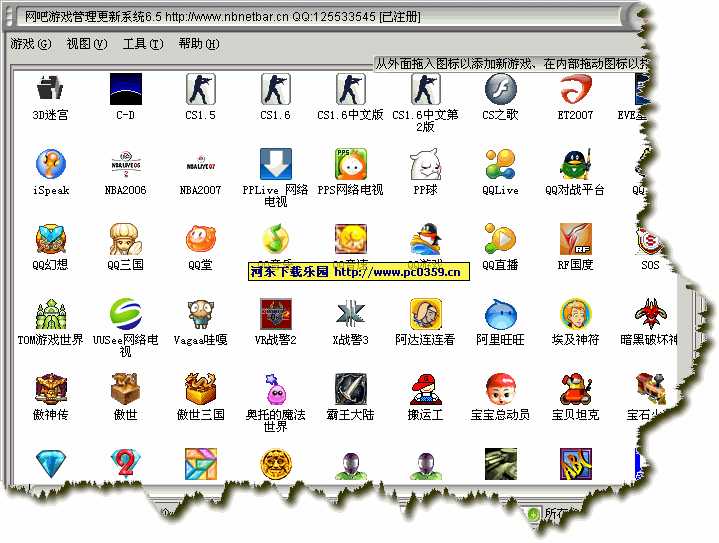
Task: Select the red number 2 gem icon
Action: (126, 463)
